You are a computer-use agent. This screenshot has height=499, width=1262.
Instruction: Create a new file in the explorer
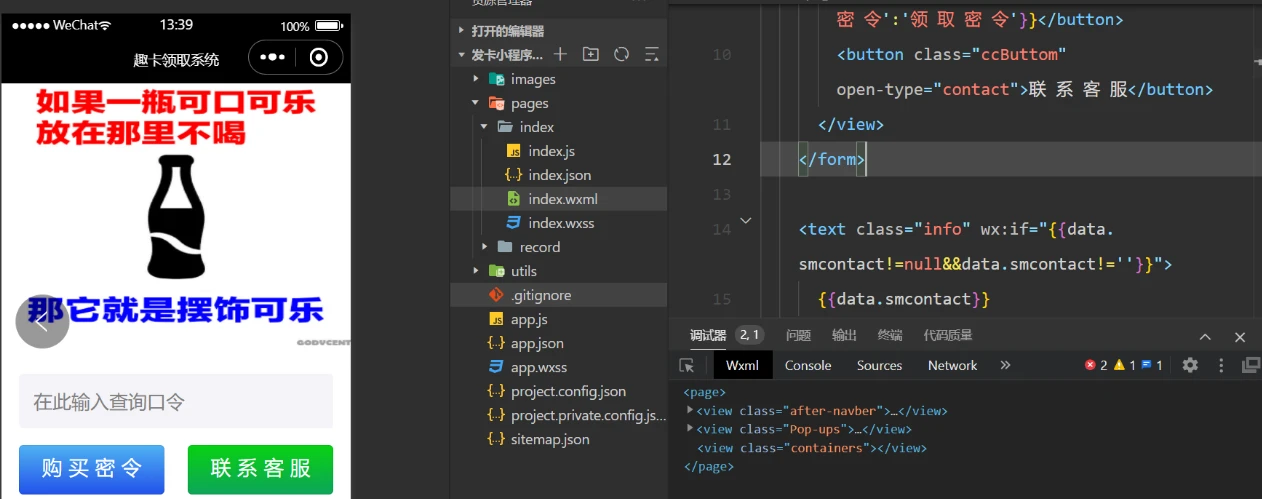point(560,54)
